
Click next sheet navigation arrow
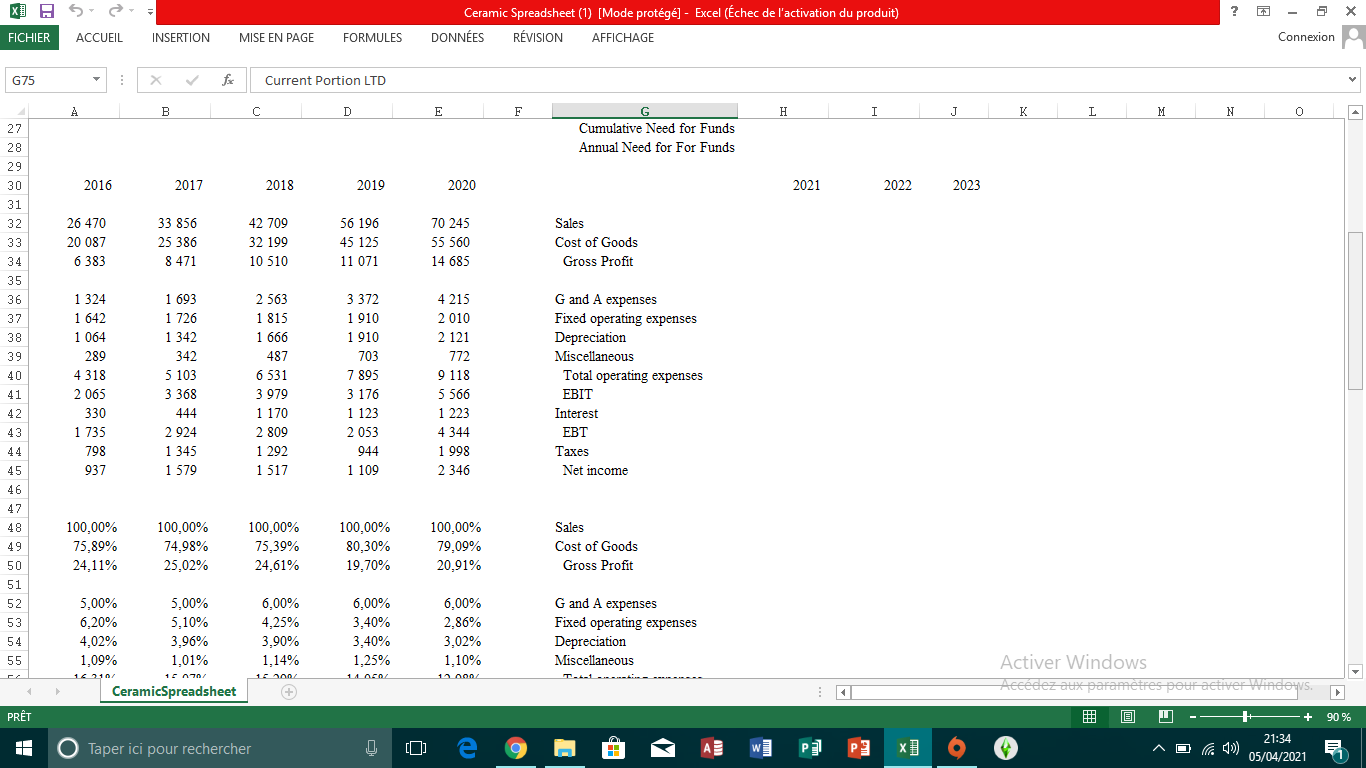(58, 691)
